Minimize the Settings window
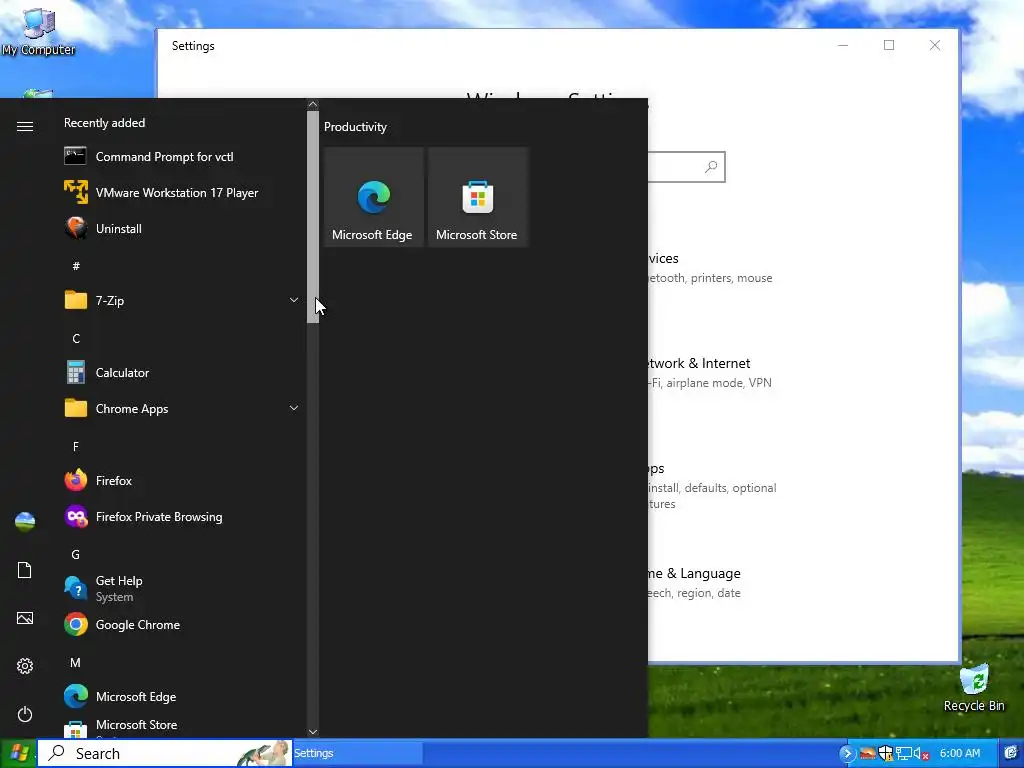 click(843, 45)
